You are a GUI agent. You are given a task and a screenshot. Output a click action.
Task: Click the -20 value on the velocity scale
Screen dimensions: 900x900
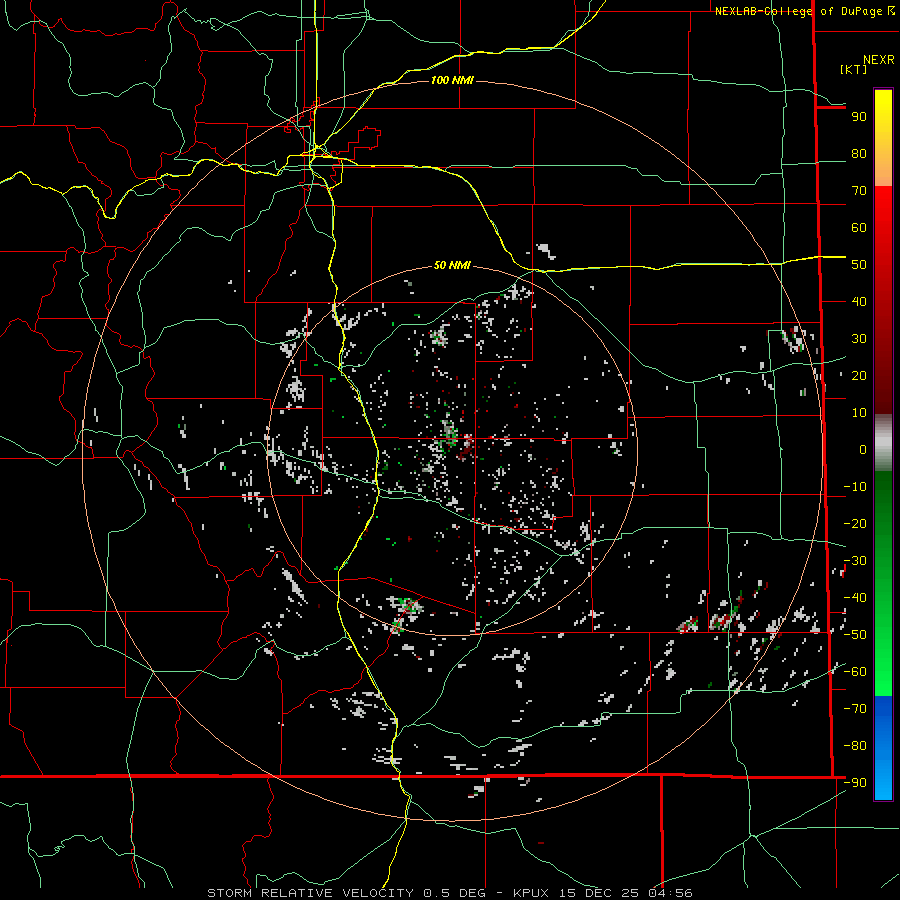coord(855,524)
